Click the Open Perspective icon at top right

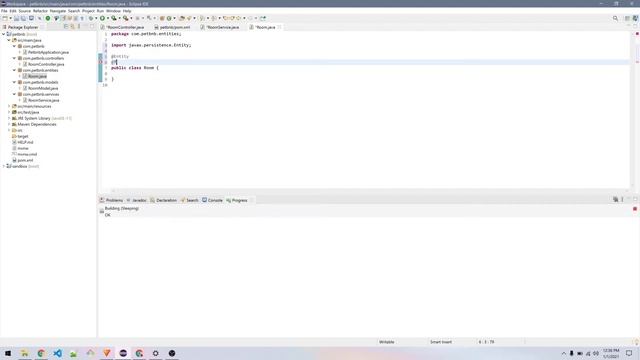tap(627, 18)
